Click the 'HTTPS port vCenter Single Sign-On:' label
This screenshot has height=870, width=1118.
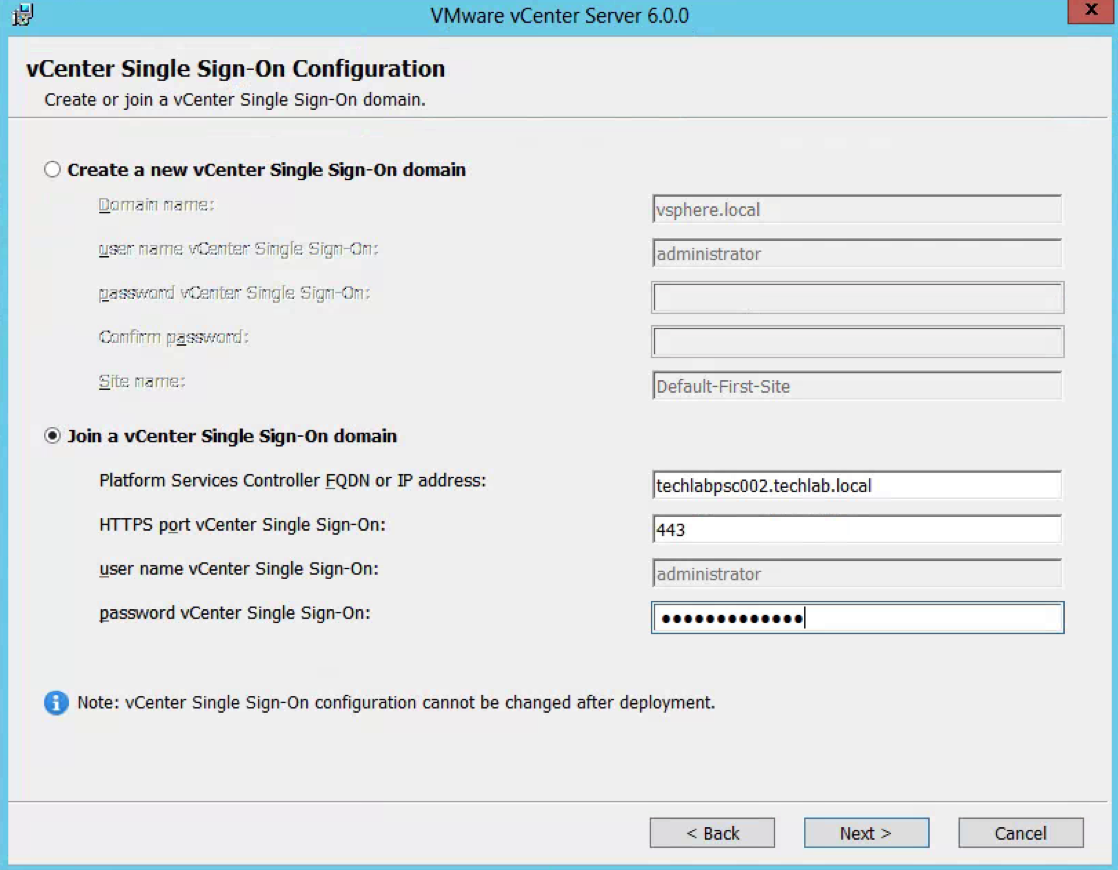[x=242, y=525]
